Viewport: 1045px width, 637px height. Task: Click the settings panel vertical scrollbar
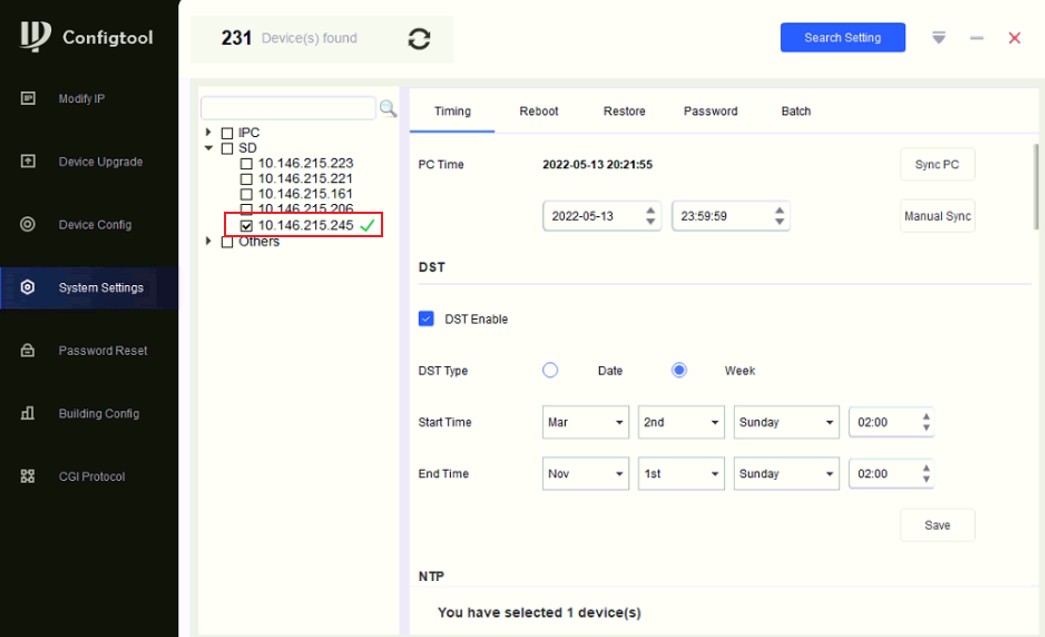1036,187
